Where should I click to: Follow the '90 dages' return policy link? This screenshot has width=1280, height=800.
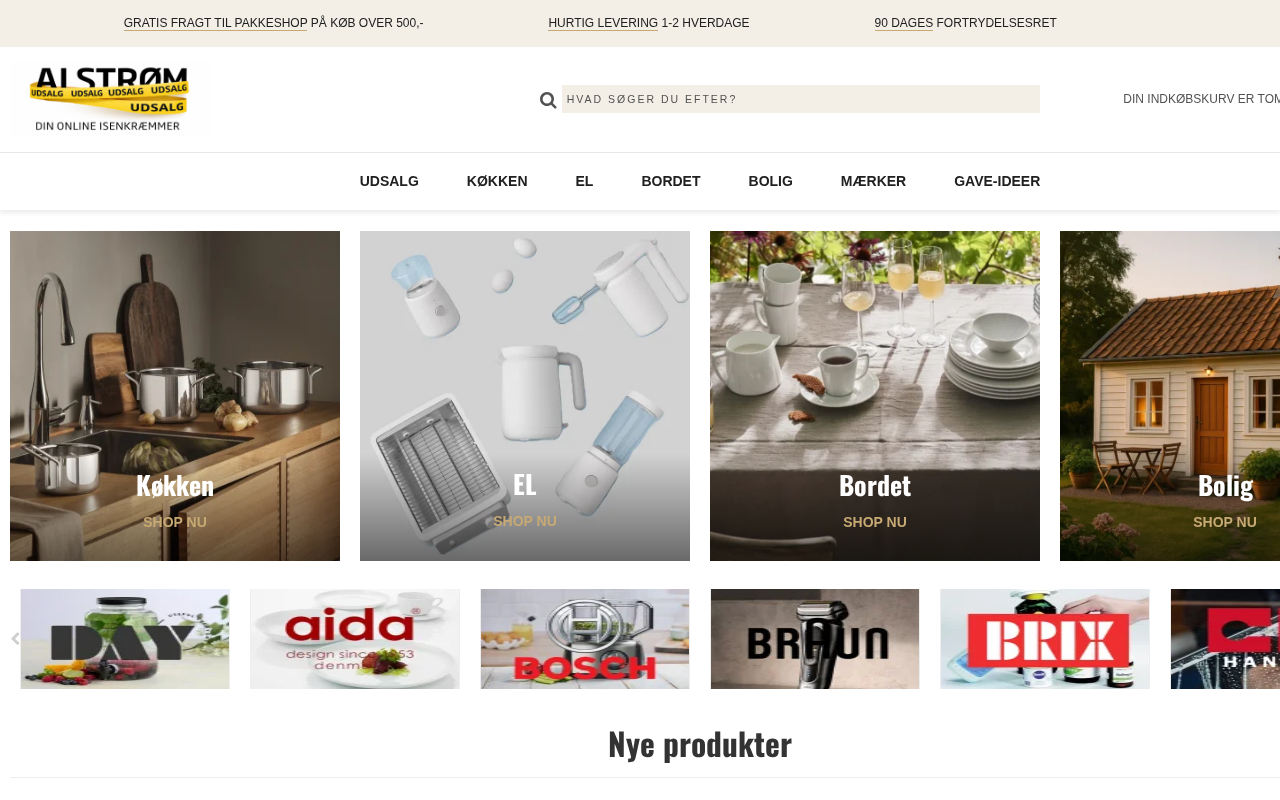click(904, 23)
